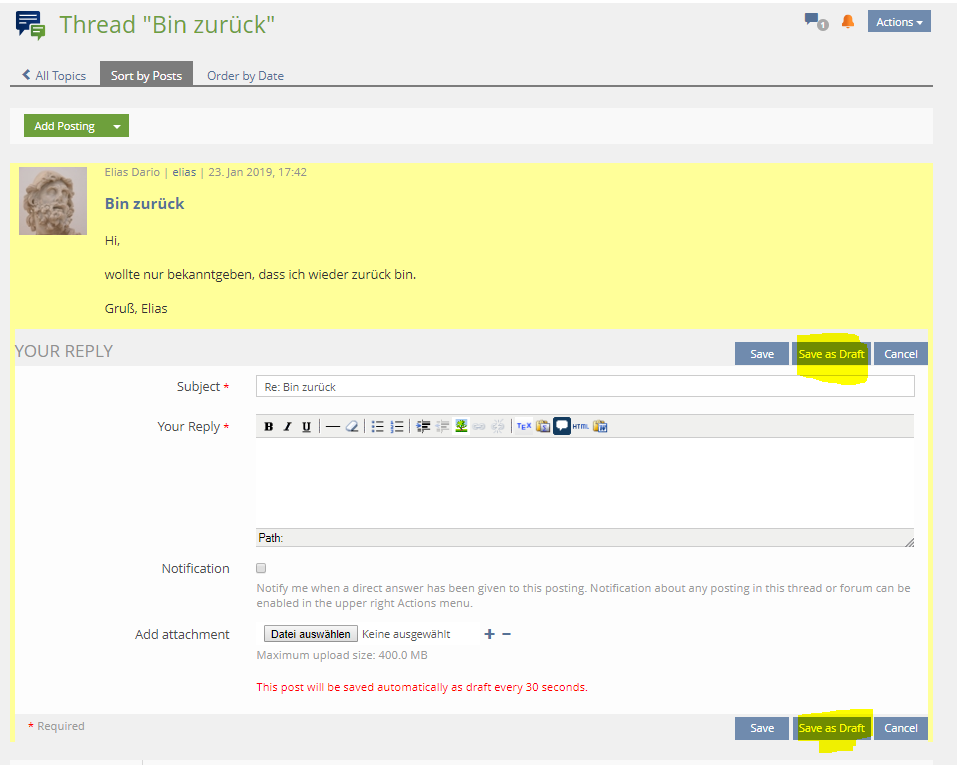Focus the Subject input field
Screen dimensions: 957x765
[585, 386]
